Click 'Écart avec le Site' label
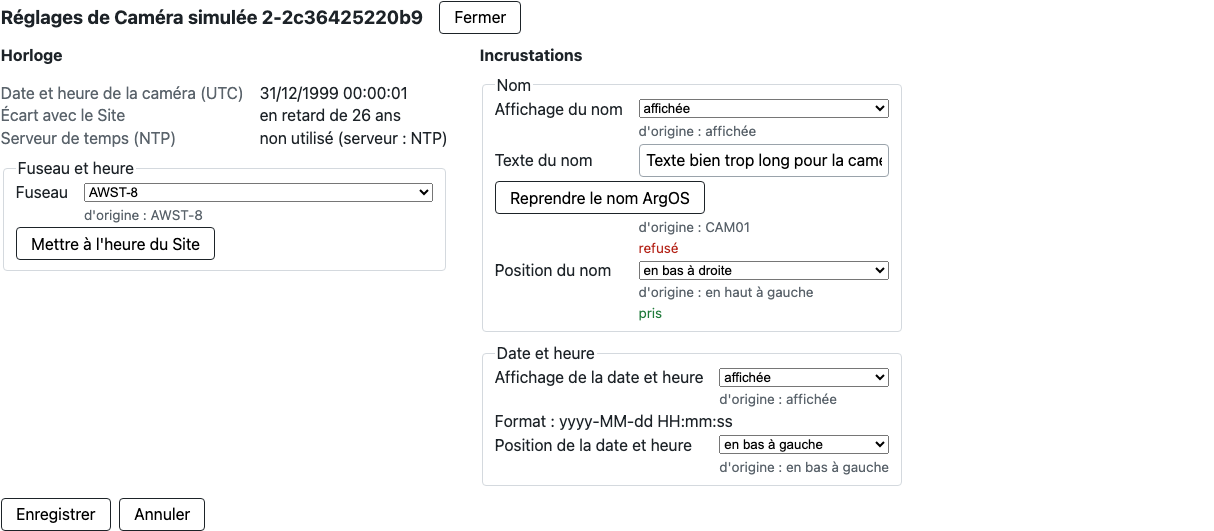The width and height of the screenshot is (1214, 531). click(63, 115)
